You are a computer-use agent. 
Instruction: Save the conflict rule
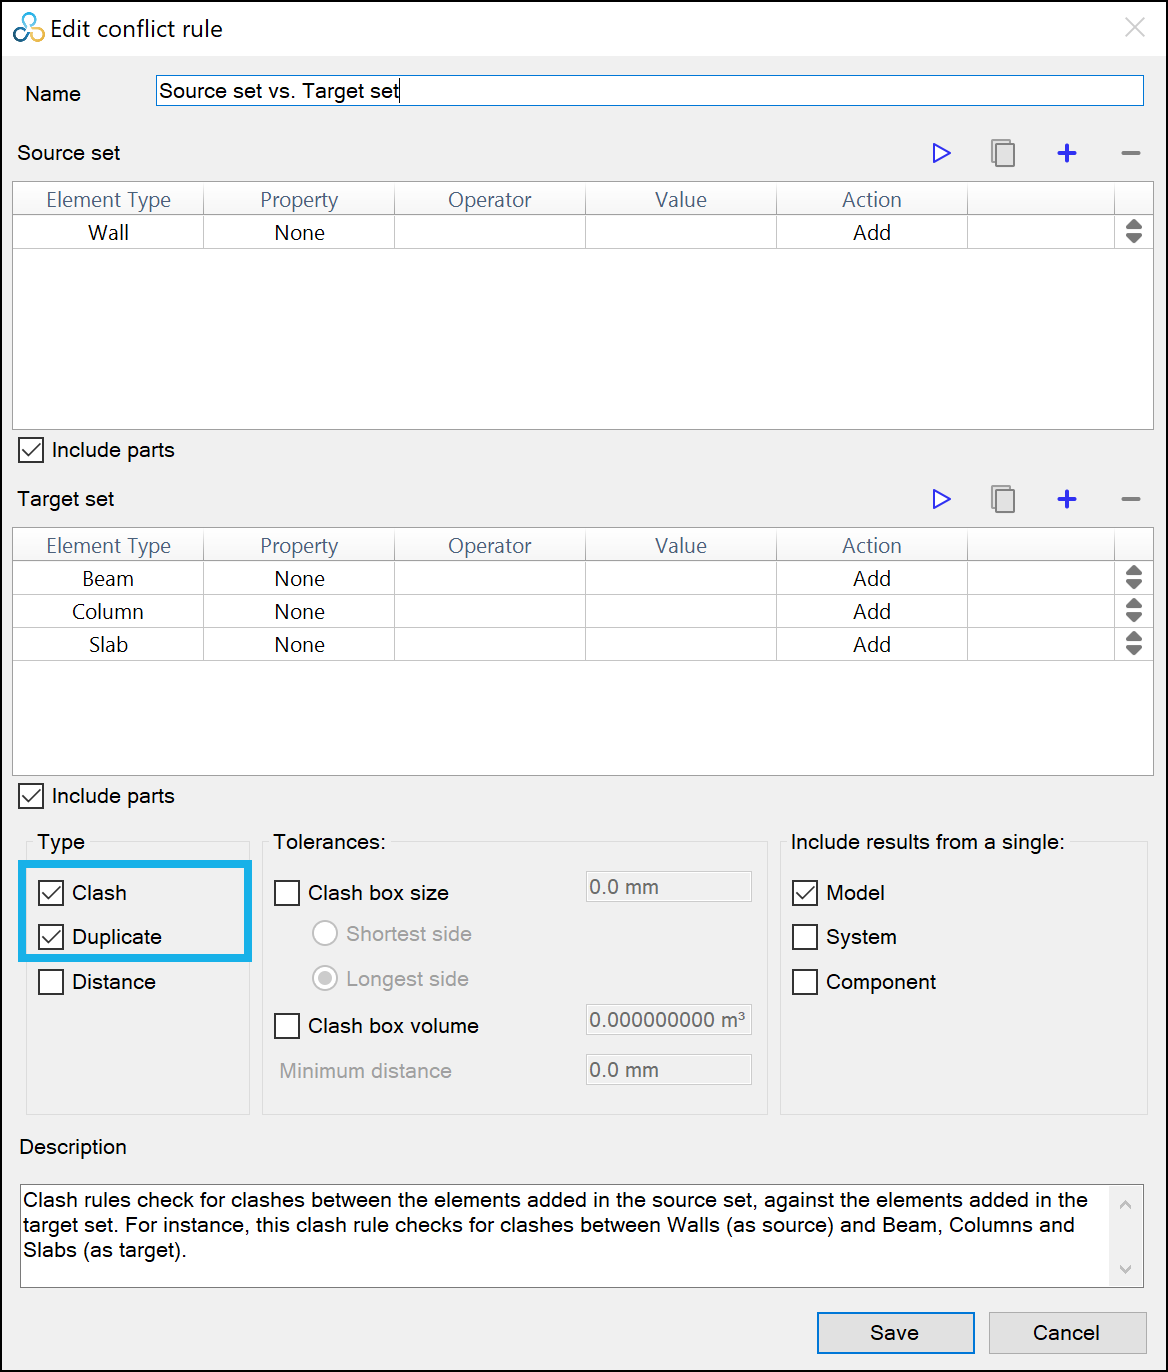[x=895, y=1333]
